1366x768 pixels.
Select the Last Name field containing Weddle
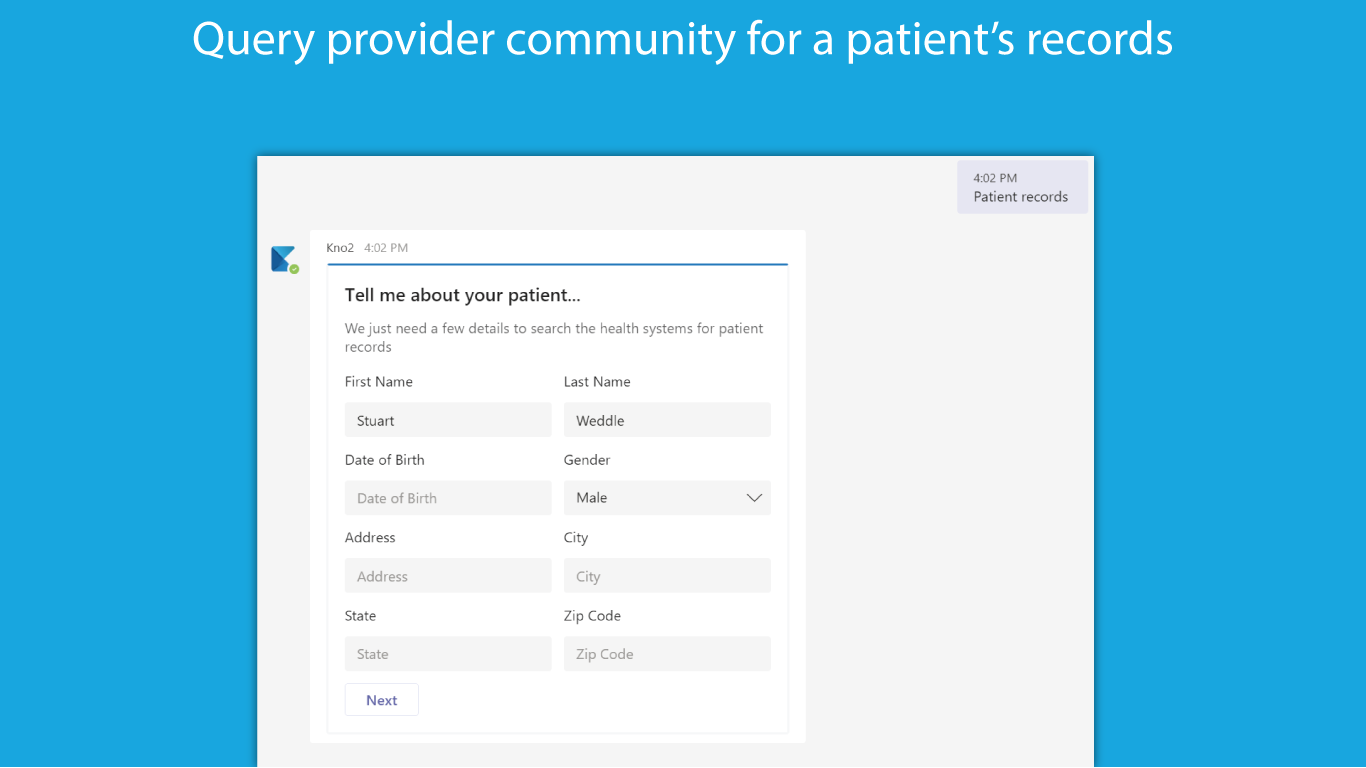[667, 420]
